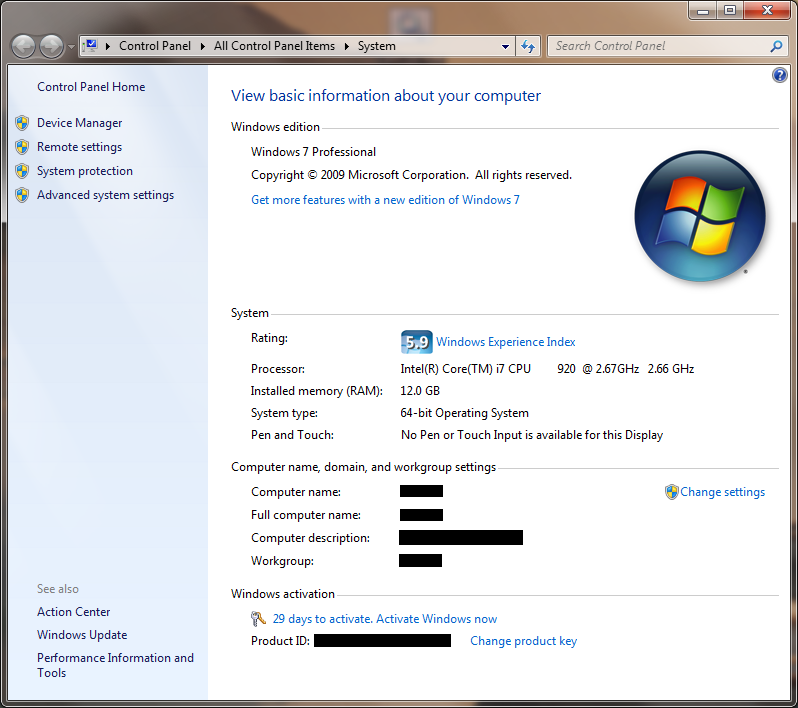Image resolution: width=798 pixels, height=708 pixels.
Task: Expand the arrow after Control Panel breadcrumb
Action: pos(203,46)
